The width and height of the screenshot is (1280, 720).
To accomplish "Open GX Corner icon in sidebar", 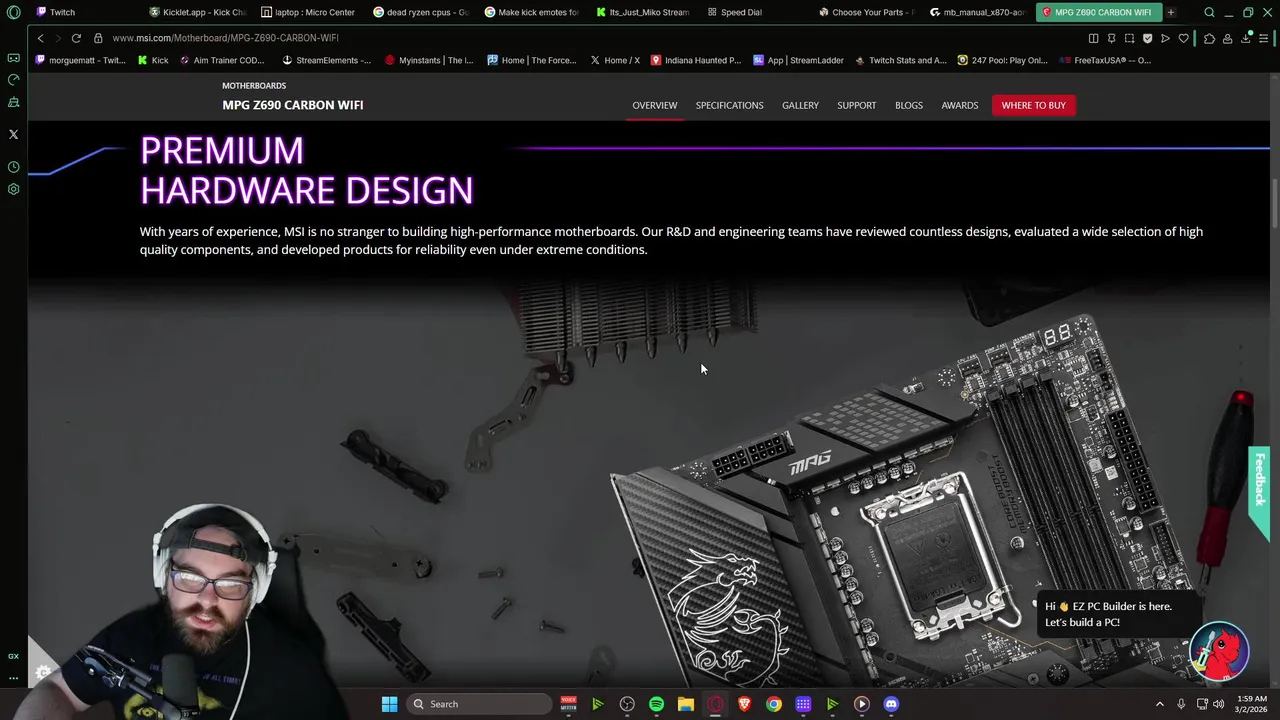I will tap(13, 656).
